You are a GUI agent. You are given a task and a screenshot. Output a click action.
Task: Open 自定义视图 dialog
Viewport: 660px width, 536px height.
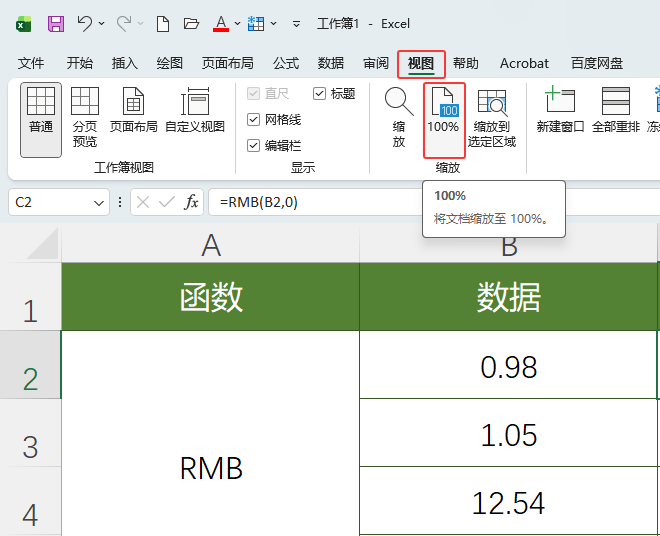point(195,110)
